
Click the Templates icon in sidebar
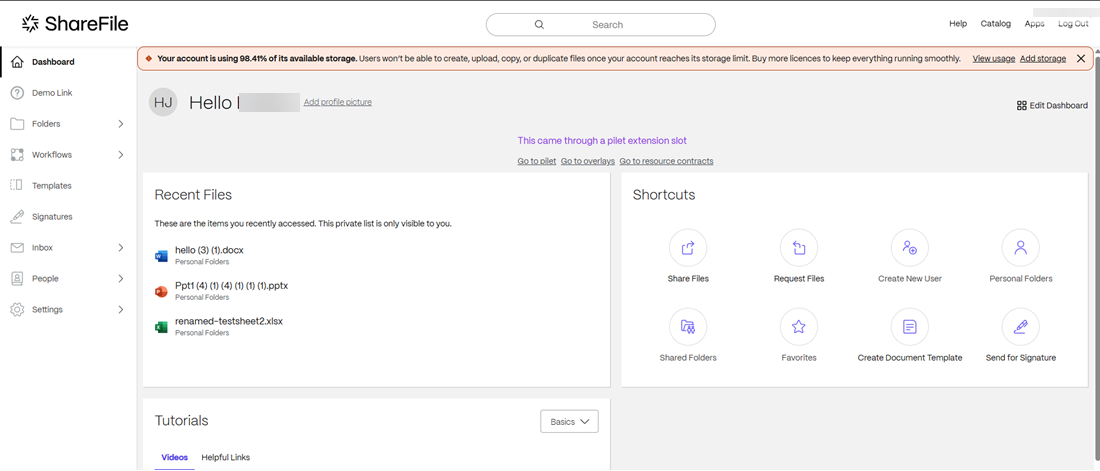(18, 185)
